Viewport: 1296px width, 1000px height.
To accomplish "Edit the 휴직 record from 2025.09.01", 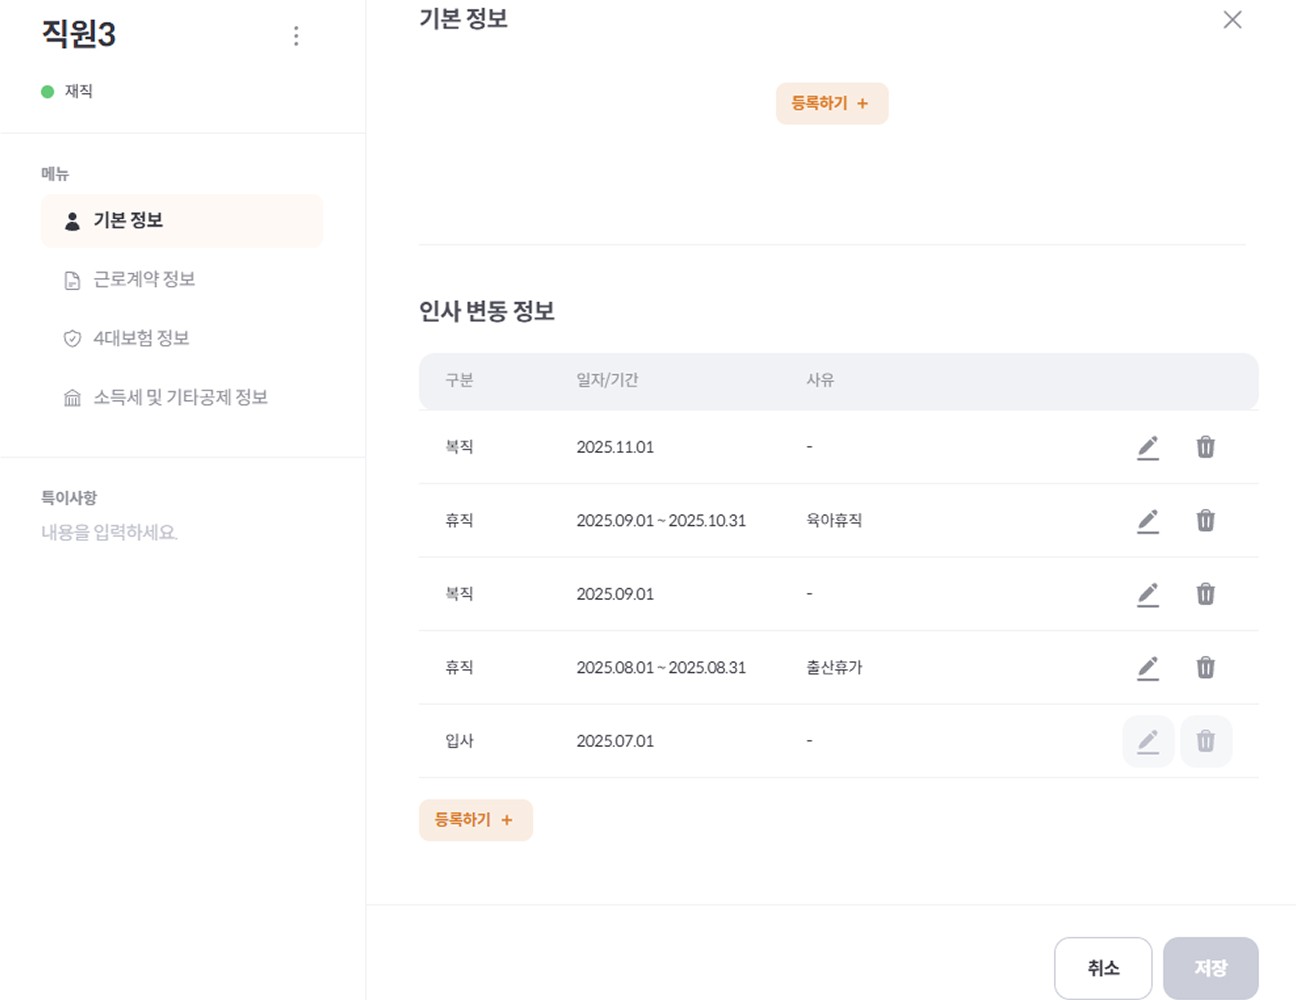I will click(1148, 520).
